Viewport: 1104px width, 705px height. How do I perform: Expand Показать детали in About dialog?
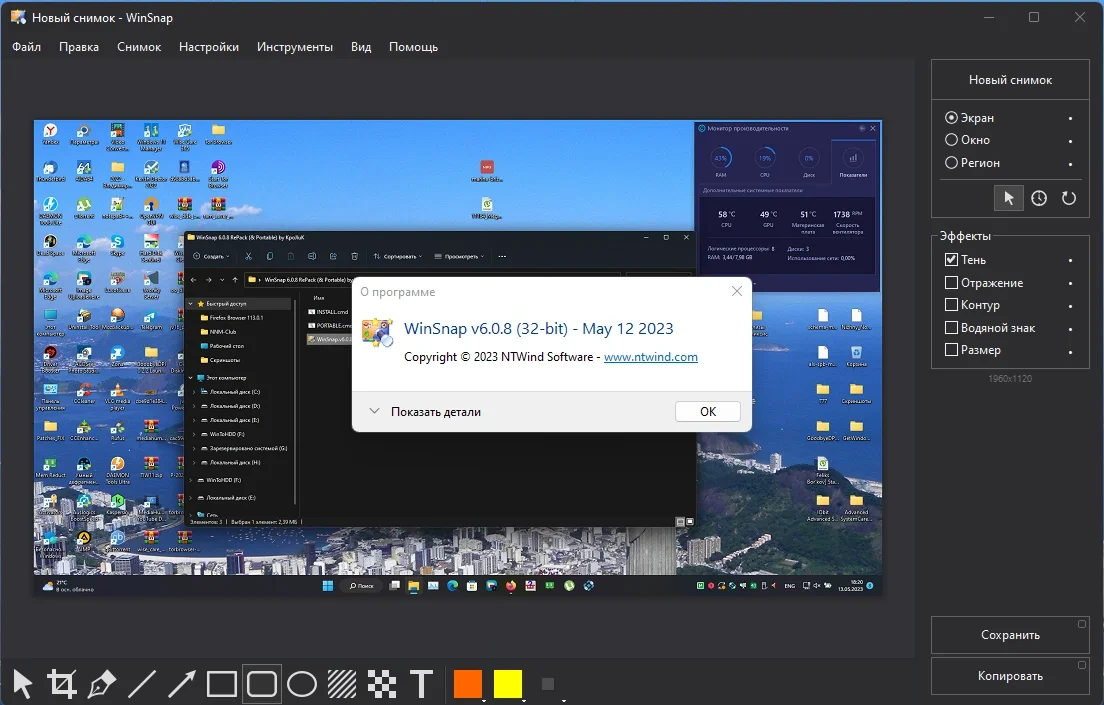coord(425,411)
